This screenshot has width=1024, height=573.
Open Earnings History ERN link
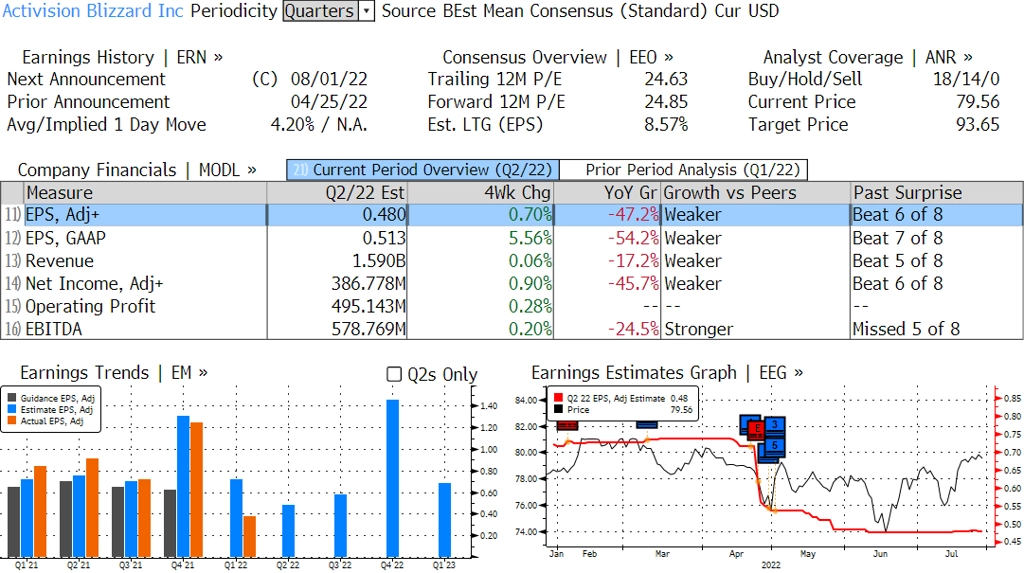122,57
